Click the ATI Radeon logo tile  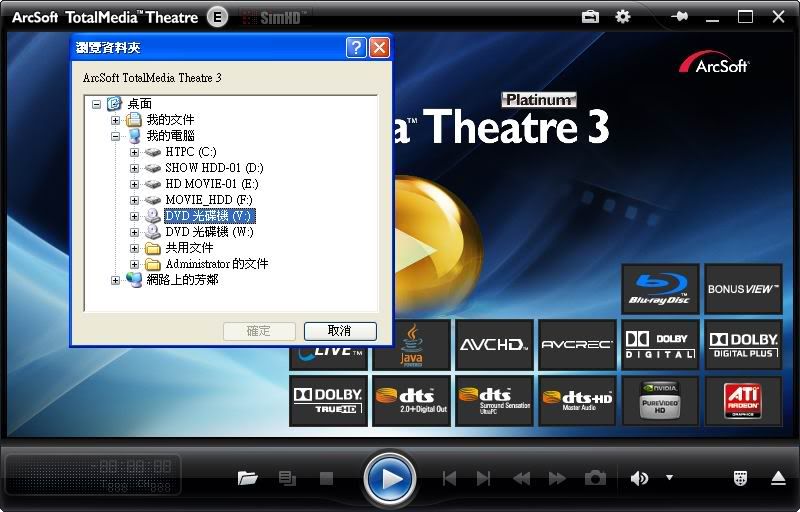click(743, 401)
